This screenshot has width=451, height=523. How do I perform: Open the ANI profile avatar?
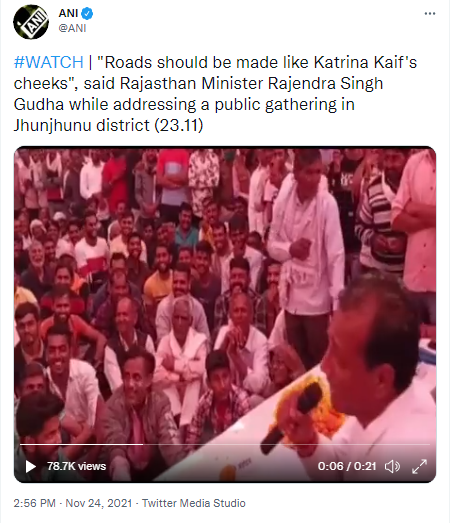pyautogui.click(x=31, y=22)
